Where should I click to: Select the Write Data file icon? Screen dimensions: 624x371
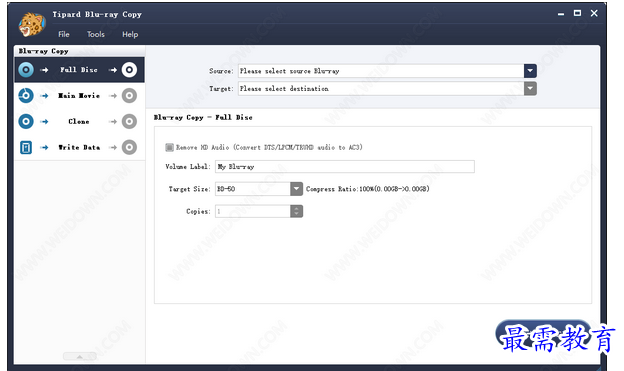[26, 147]
